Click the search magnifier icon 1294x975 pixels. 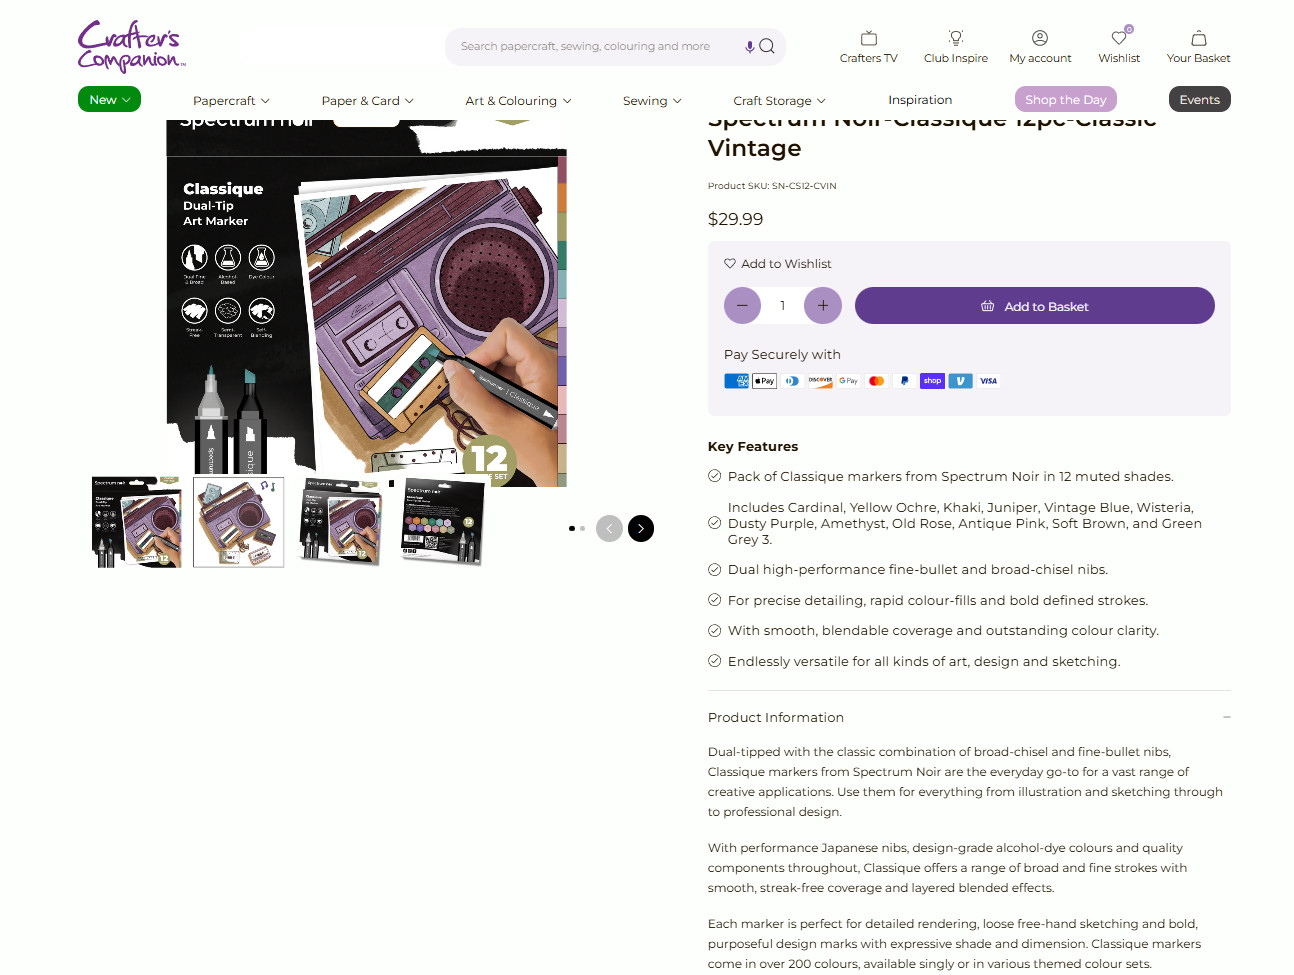point(767,46)
